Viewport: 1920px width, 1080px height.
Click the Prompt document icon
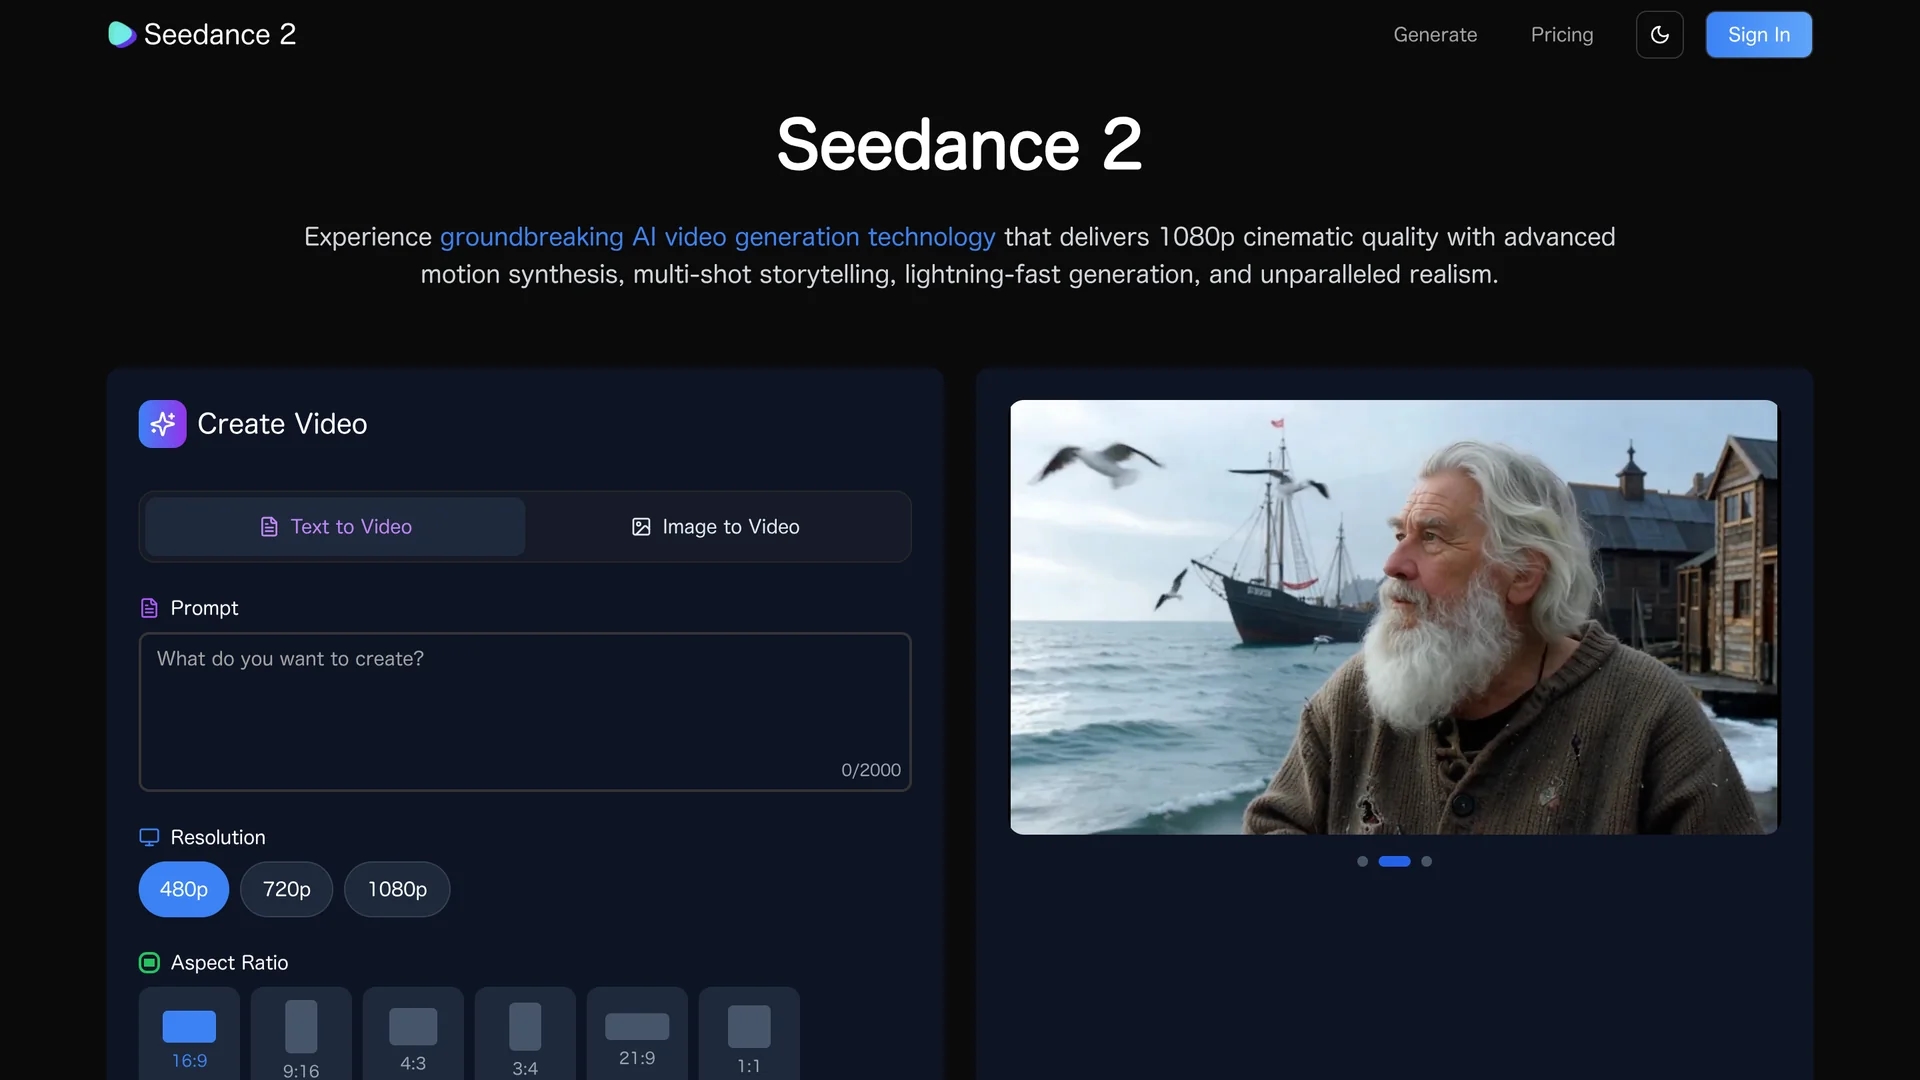pos(149,608)
